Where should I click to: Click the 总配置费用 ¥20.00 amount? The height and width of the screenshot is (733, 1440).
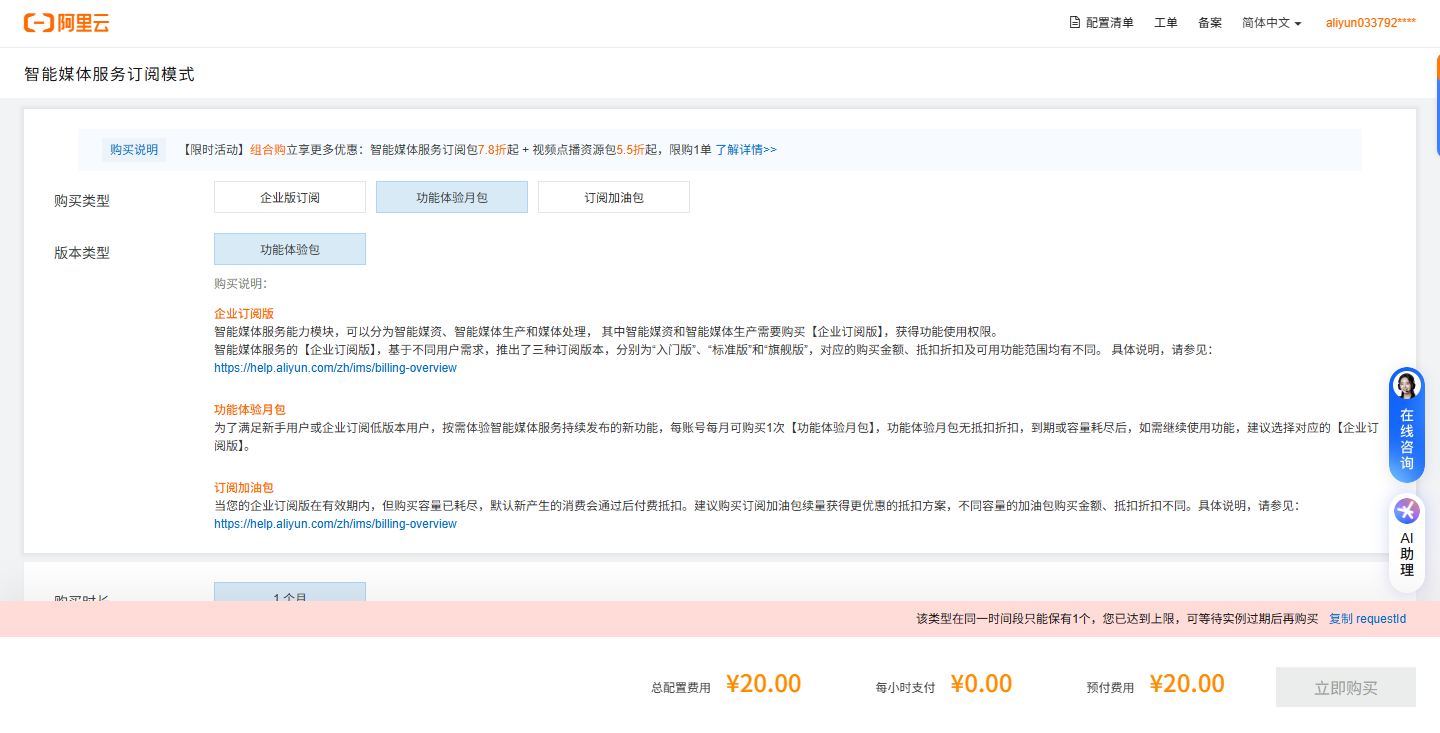(763, 684)
